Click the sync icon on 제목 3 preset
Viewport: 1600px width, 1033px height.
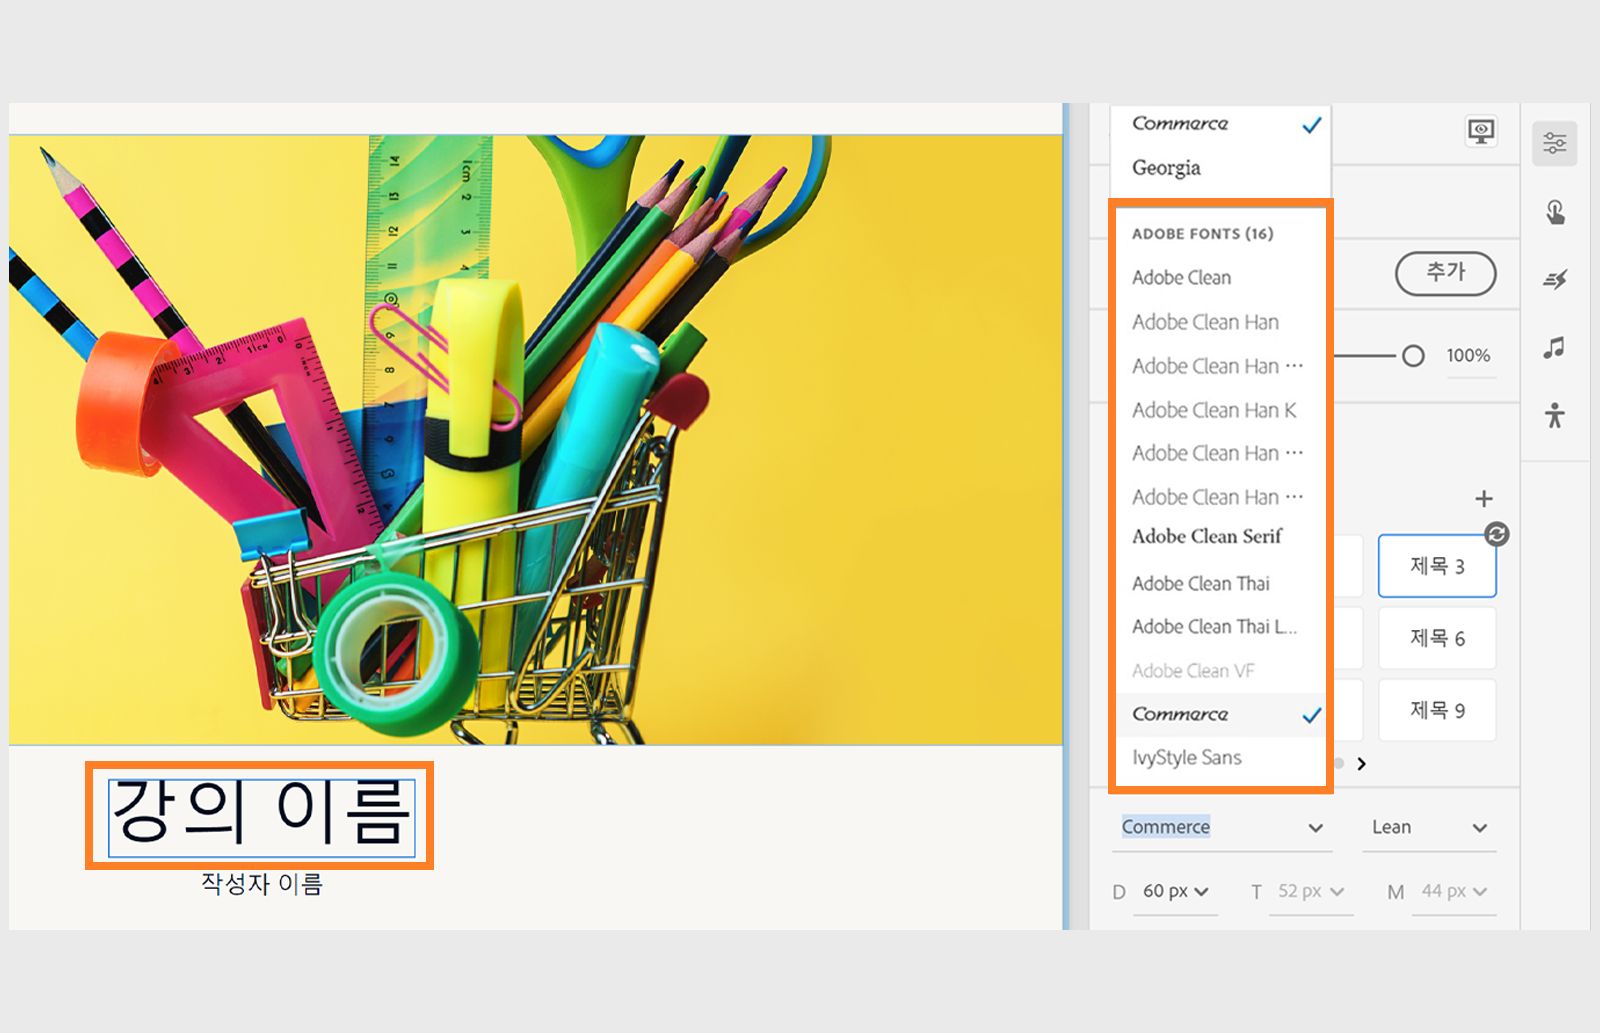point(1496,534)
